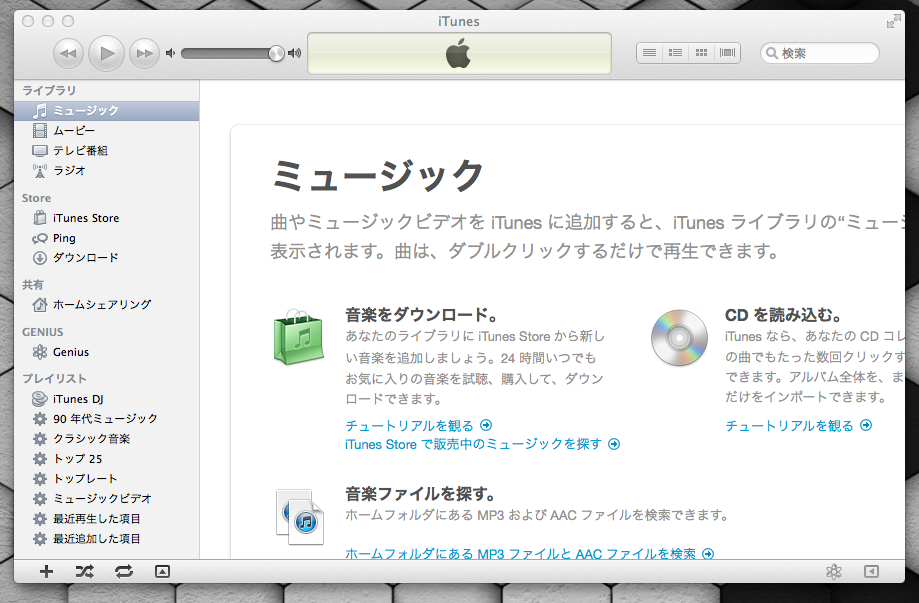This screenshot has height=603, width=919.
Task: Click ホームフォルダにある MP3 ファイルと AAC ファイルを検索 link
Action: pos(530,553)
